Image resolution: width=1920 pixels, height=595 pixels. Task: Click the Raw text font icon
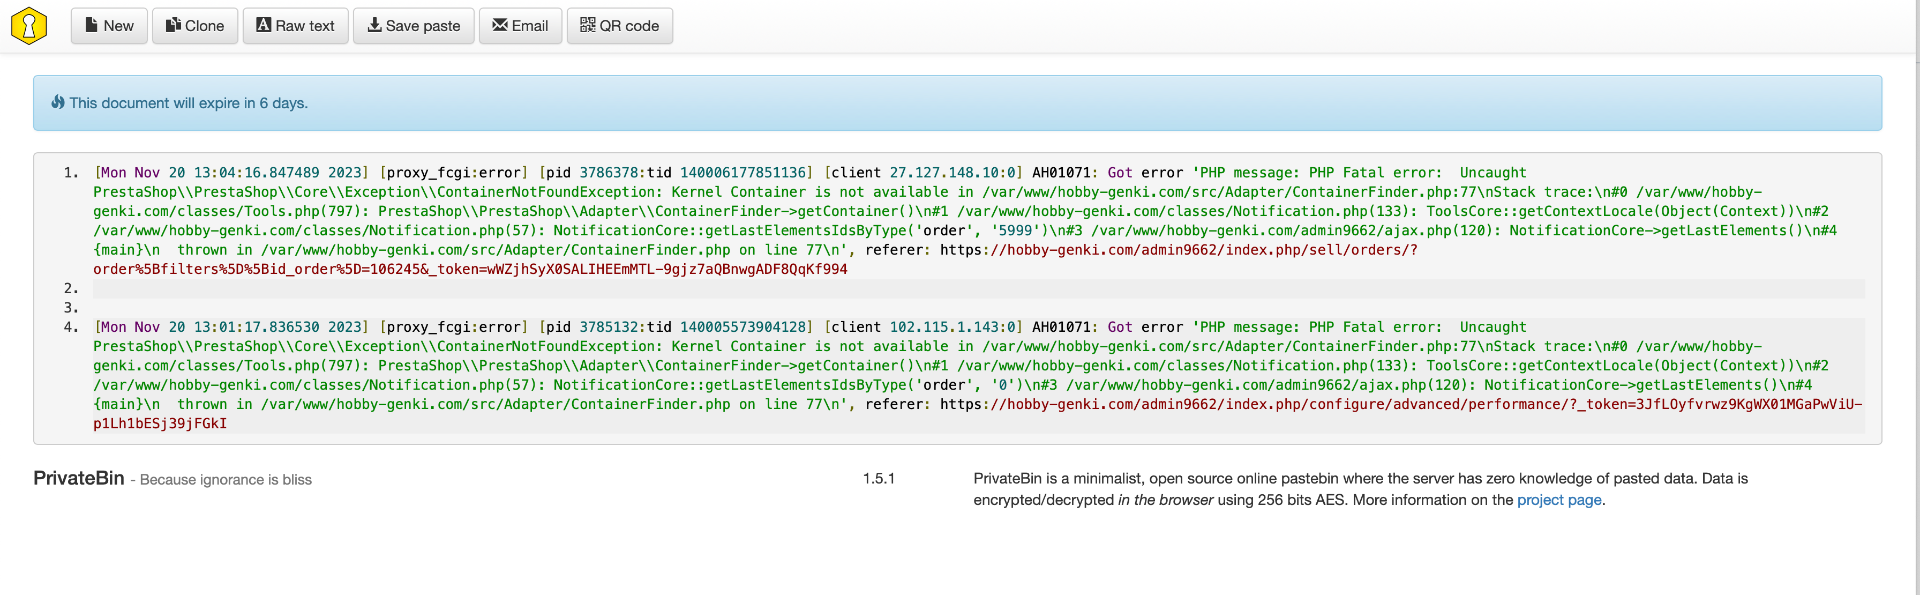pyautogui.click(x=264, y=25)
